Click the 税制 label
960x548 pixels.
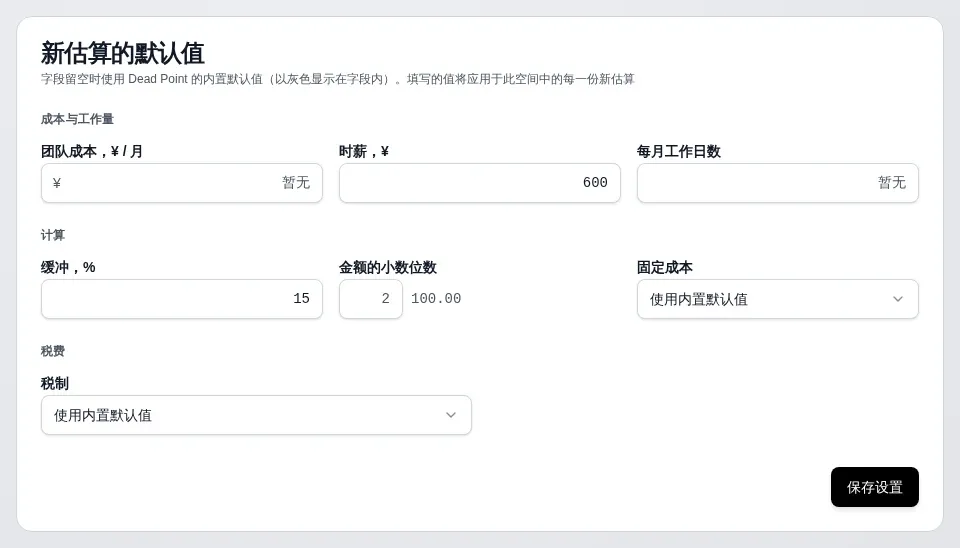[x=54, y=383]
